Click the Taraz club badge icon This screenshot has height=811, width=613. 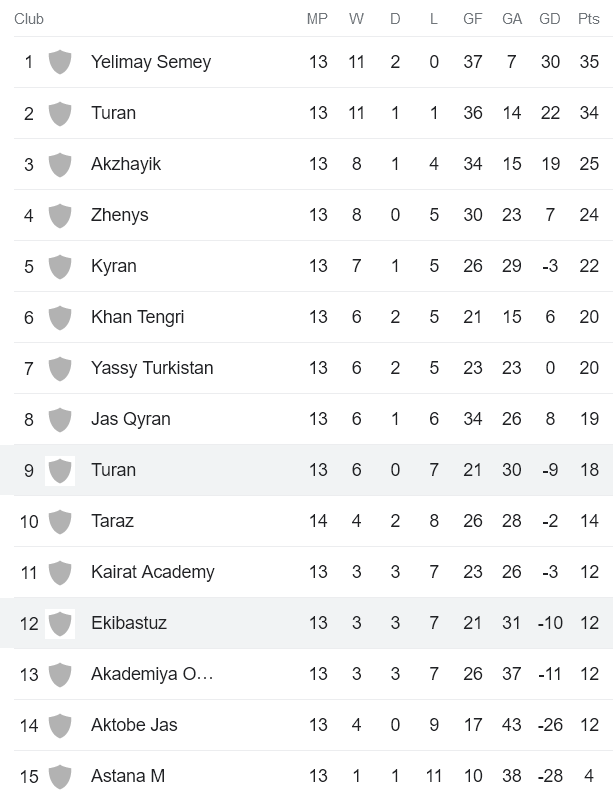pyautogui.click(x=60, y=521)
